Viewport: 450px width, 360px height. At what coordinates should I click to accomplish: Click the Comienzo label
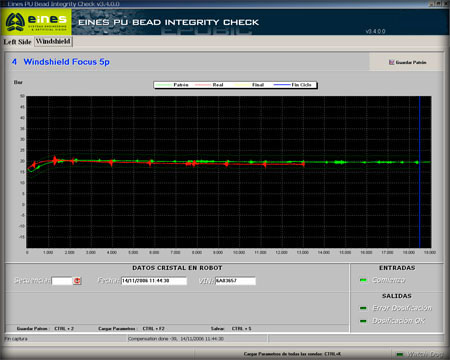(389, 280)
